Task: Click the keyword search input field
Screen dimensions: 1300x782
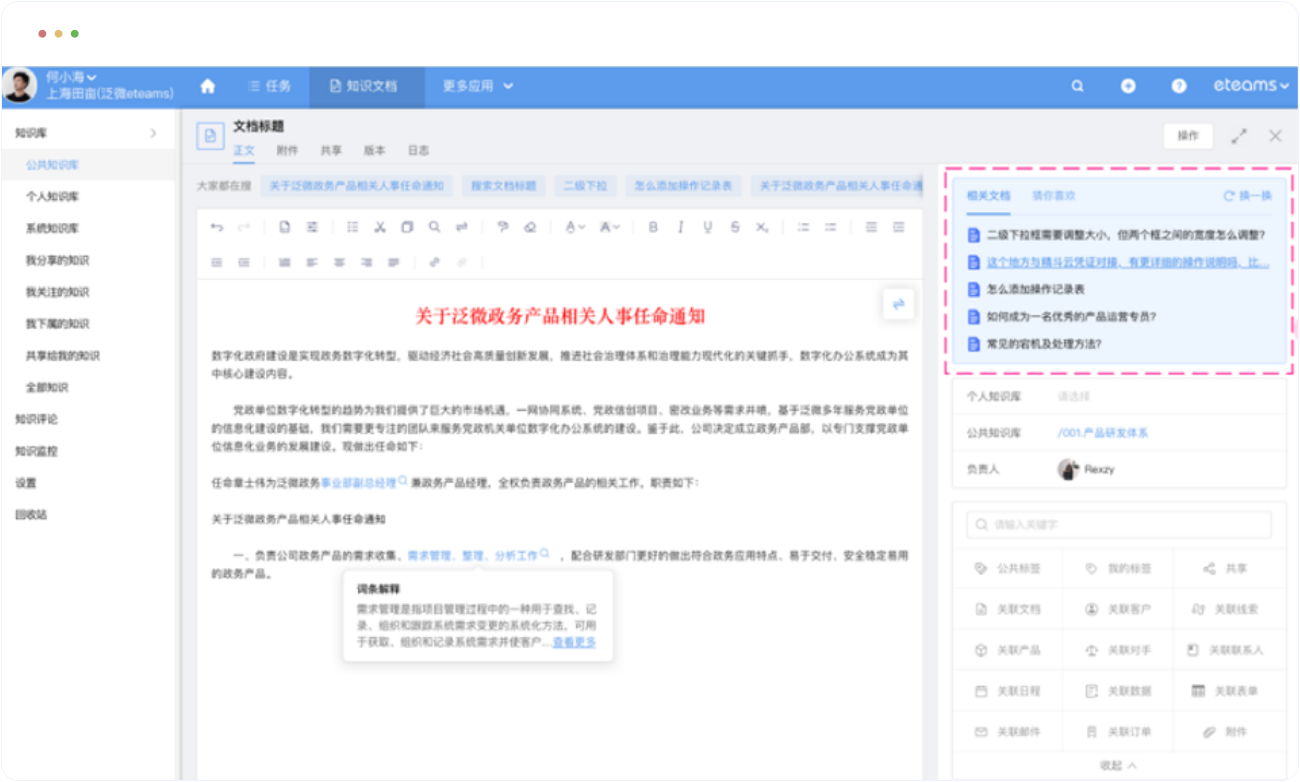Action: pos(1118,525)
